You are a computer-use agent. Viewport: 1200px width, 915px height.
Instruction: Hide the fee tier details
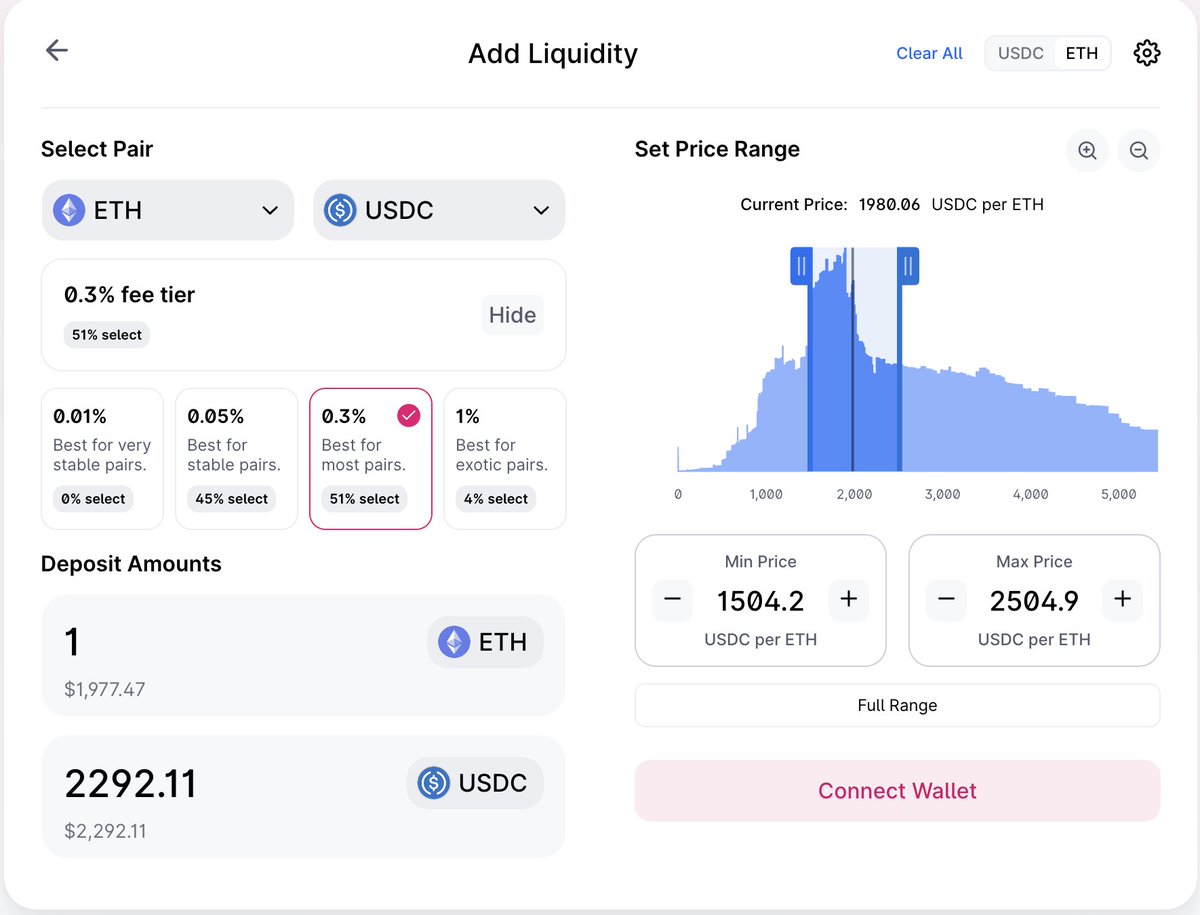[x=512, y=314]
